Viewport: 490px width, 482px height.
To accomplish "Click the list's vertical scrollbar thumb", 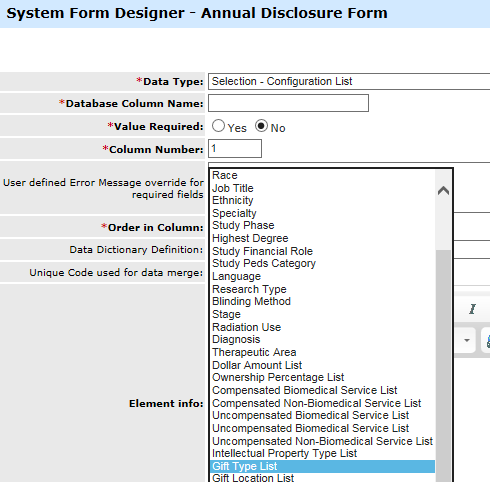I will pos(443,366).
